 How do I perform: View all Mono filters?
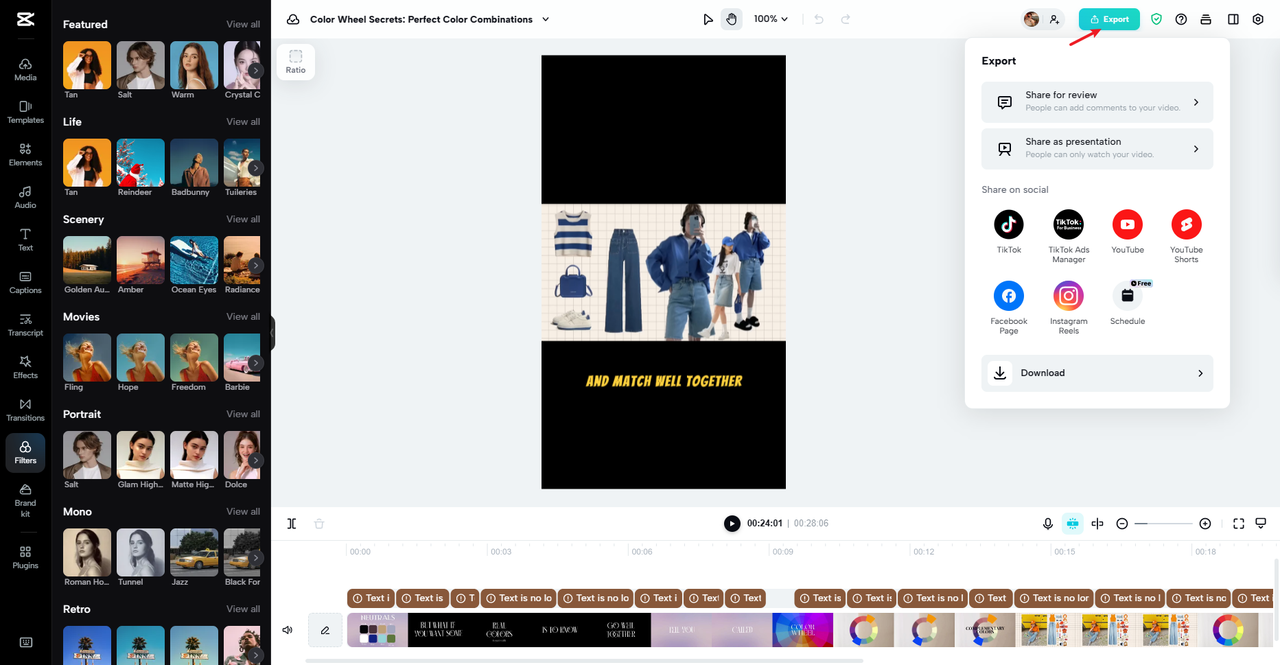(243, 512)
